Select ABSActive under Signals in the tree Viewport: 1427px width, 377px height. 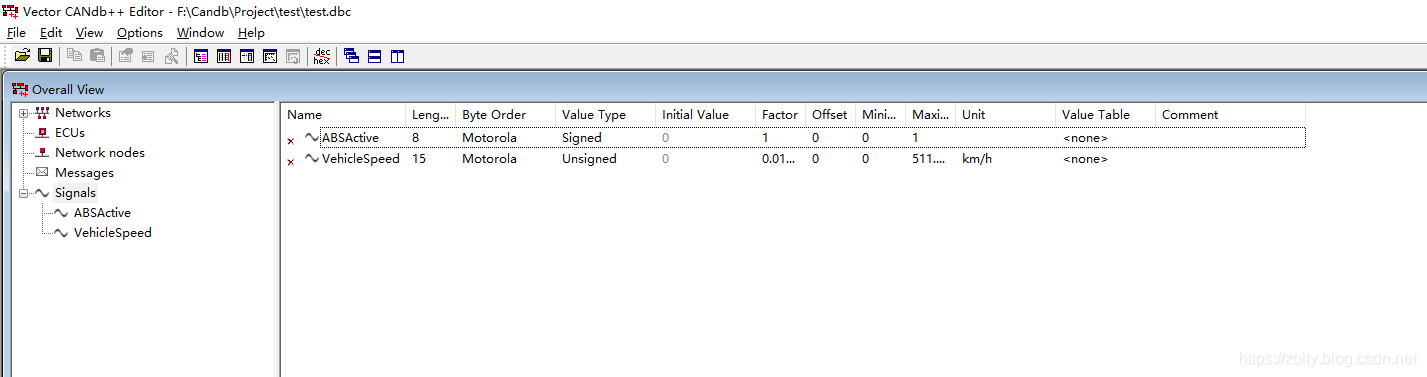[102, 213]
